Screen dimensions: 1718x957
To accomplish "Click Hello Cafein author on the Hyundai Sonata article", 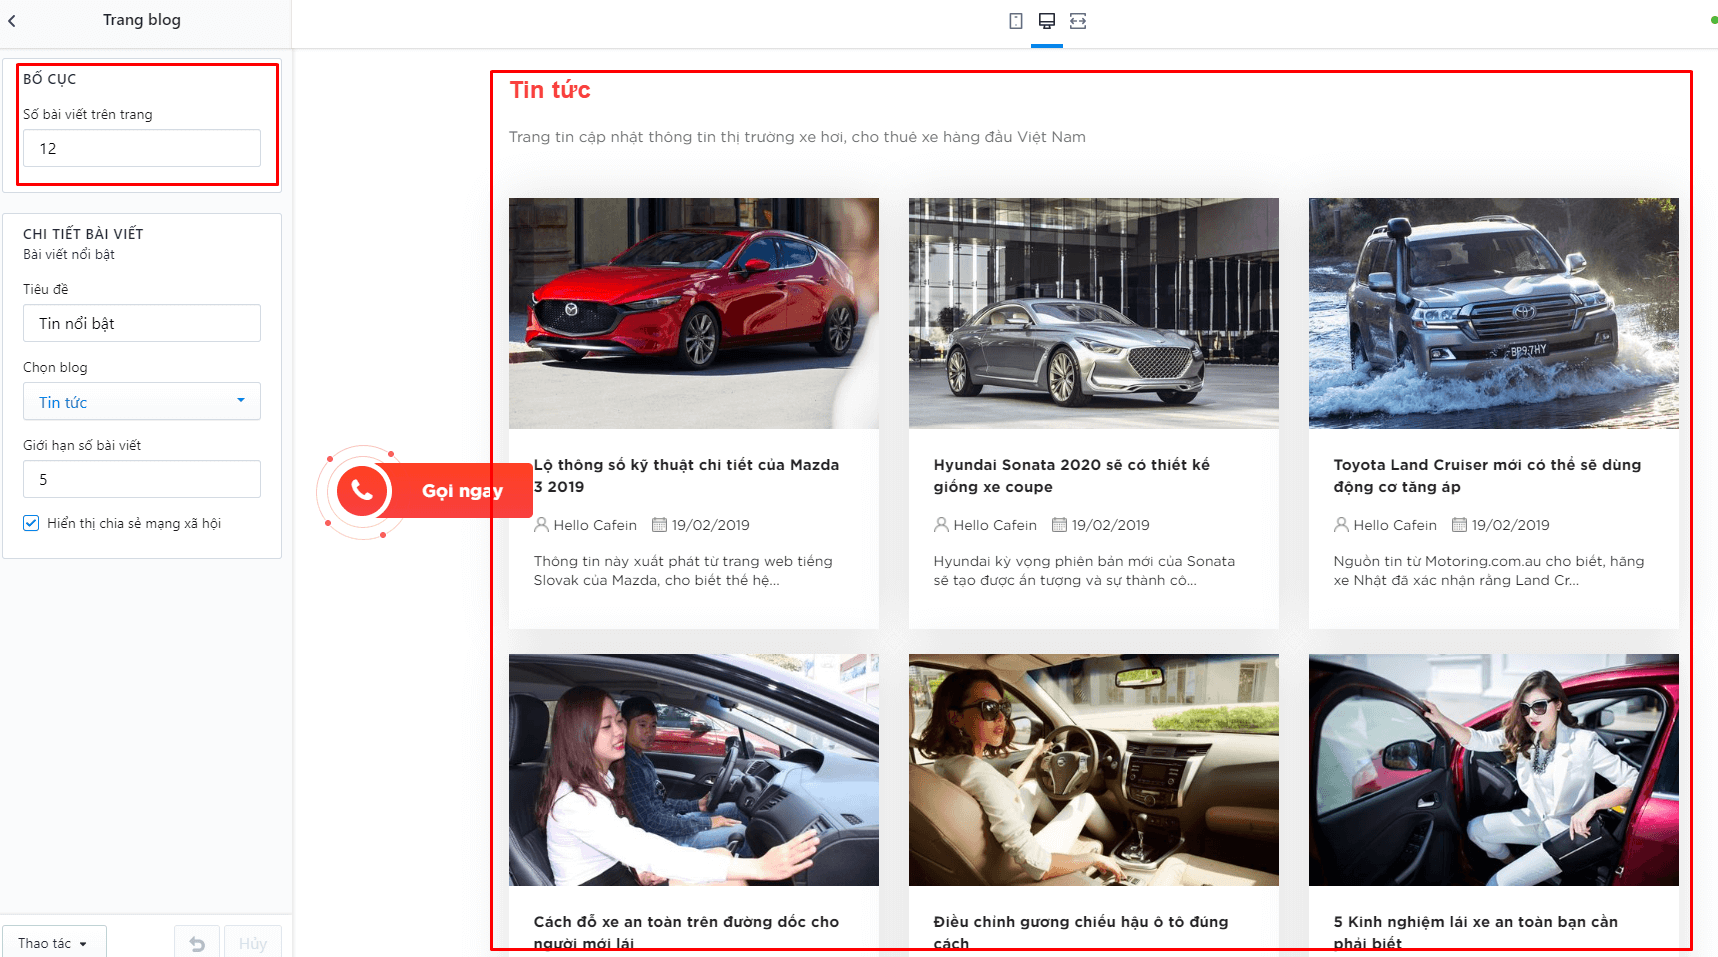I will click(995, 525).
